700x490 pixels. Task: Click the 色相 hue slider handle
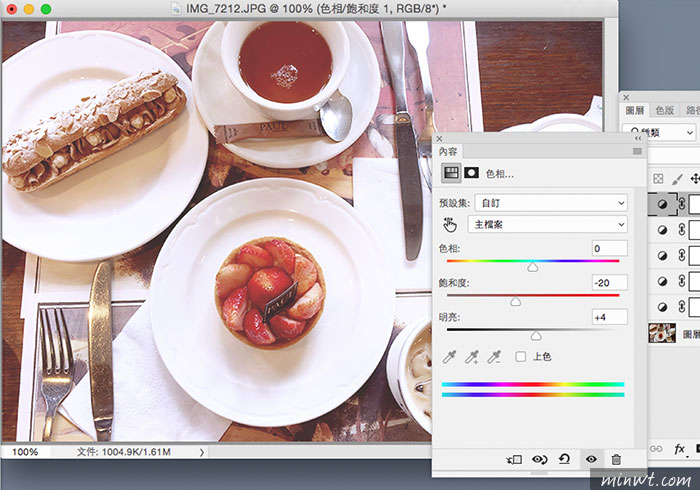coord(533,267)
